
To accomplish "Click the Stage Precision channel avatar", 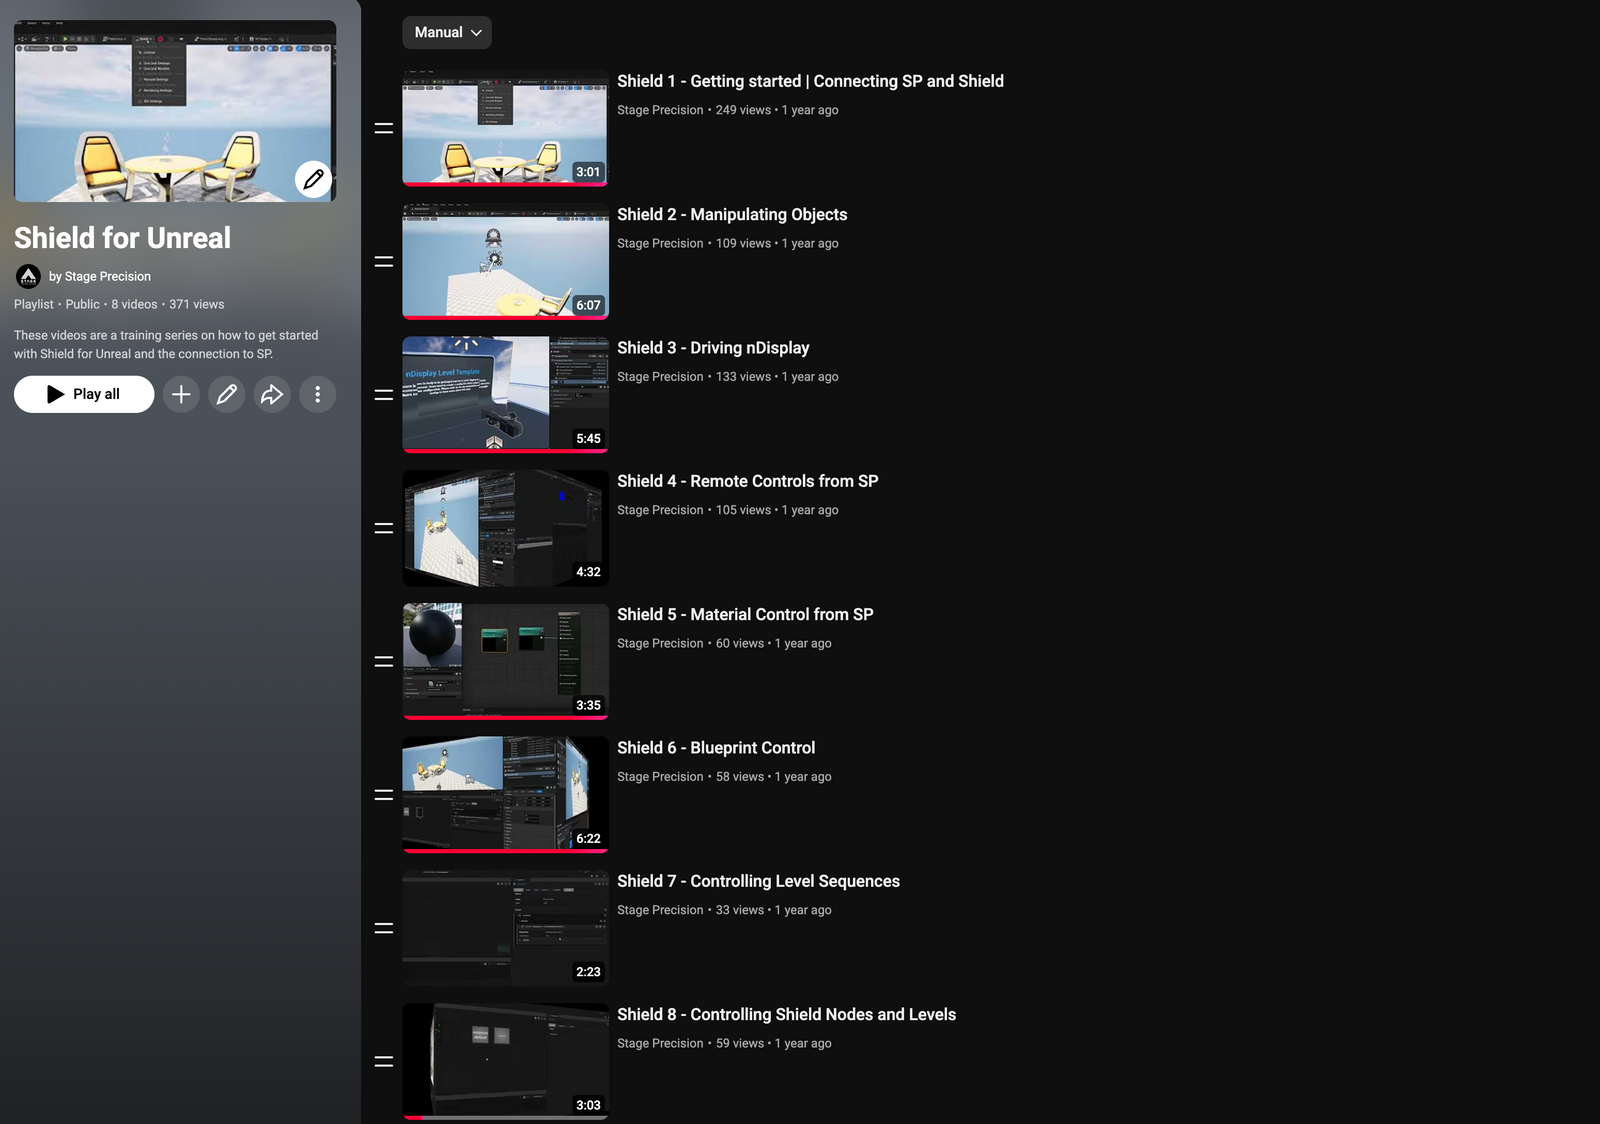I will click(x=28, y=276).
